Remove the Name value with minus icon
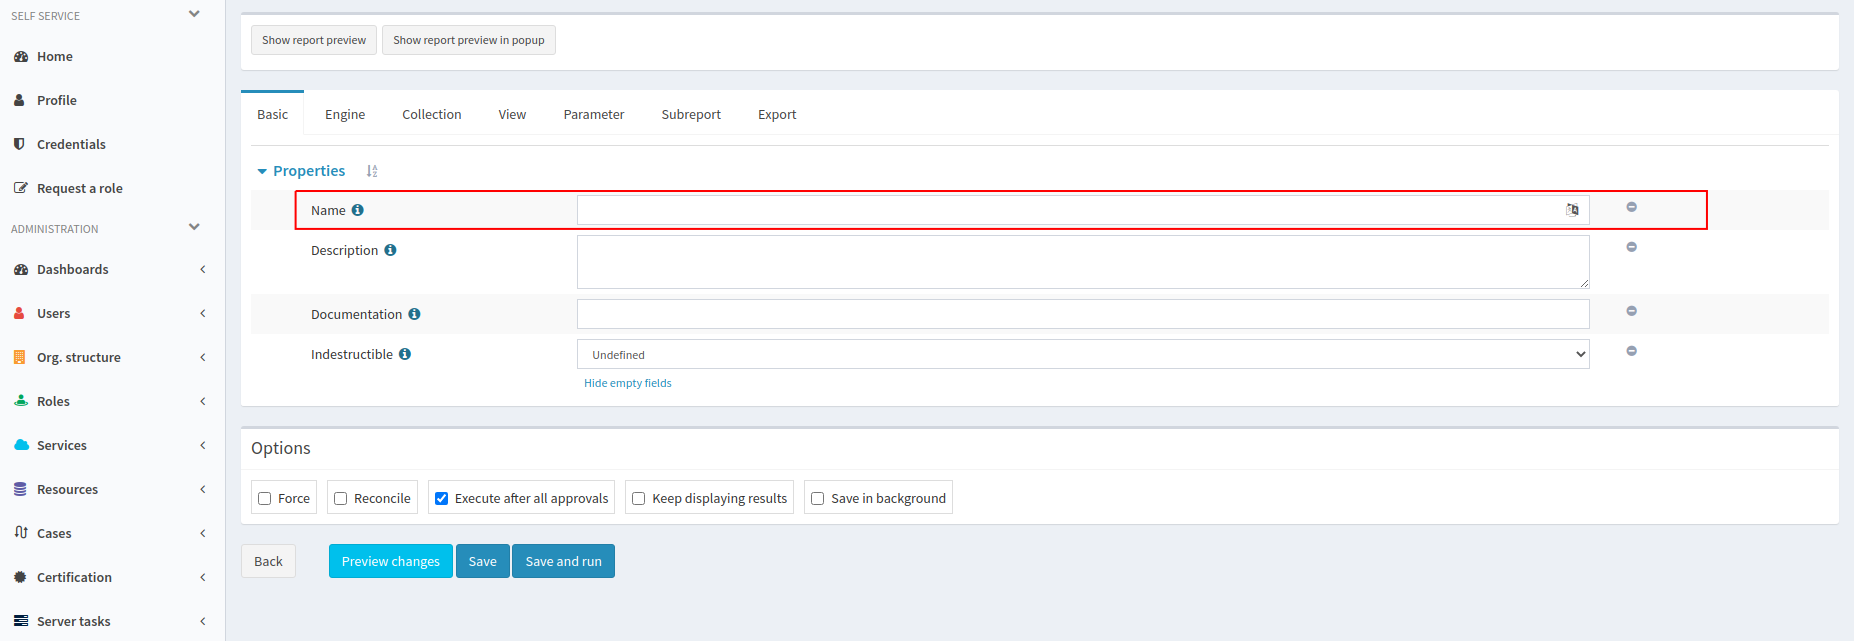The height and width of the screenshot is (641, 1854). point(1631,207)
